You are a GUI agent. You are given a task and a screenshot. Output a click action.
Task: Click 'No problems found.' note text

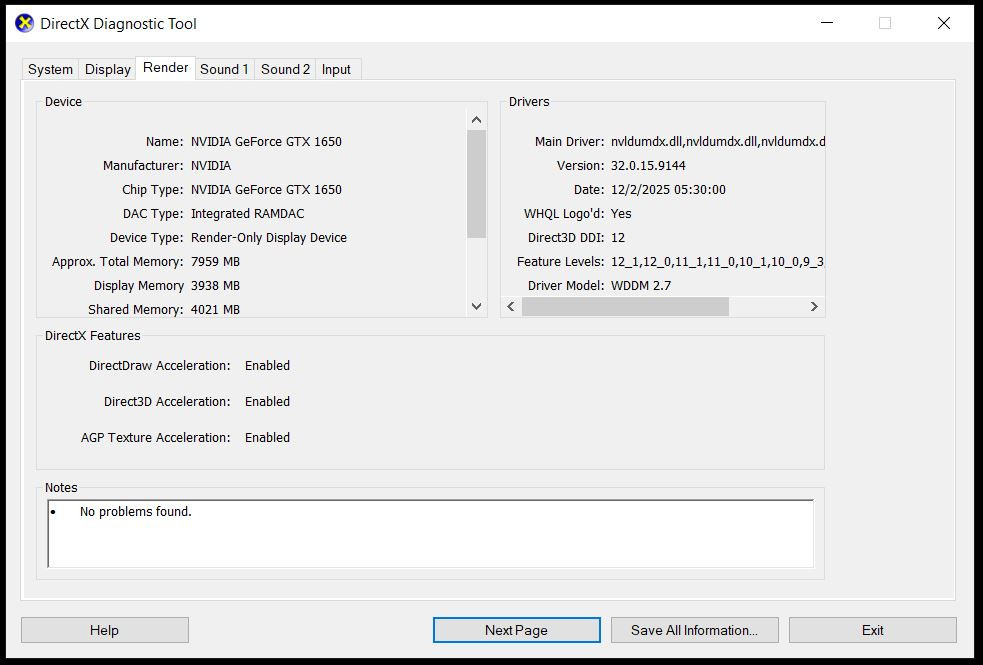pos(135,511)
